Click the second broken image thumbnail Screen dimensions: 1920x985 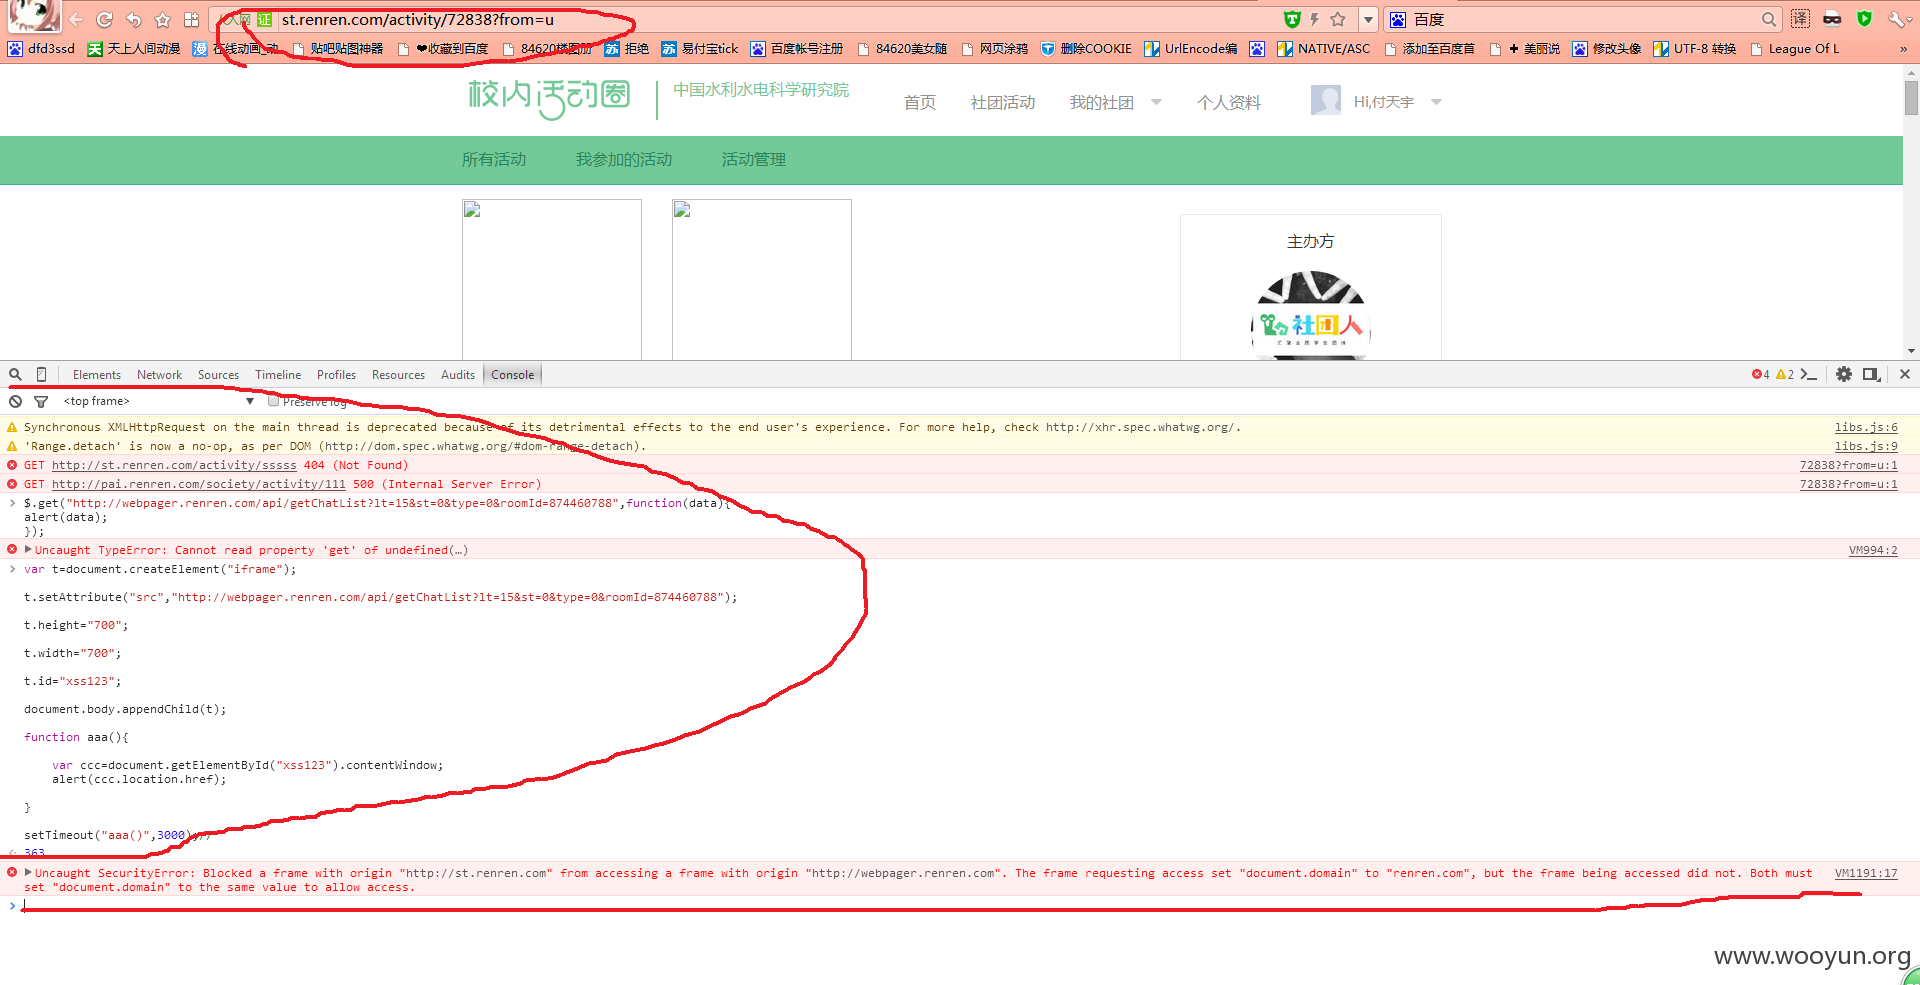click(762, 279)
